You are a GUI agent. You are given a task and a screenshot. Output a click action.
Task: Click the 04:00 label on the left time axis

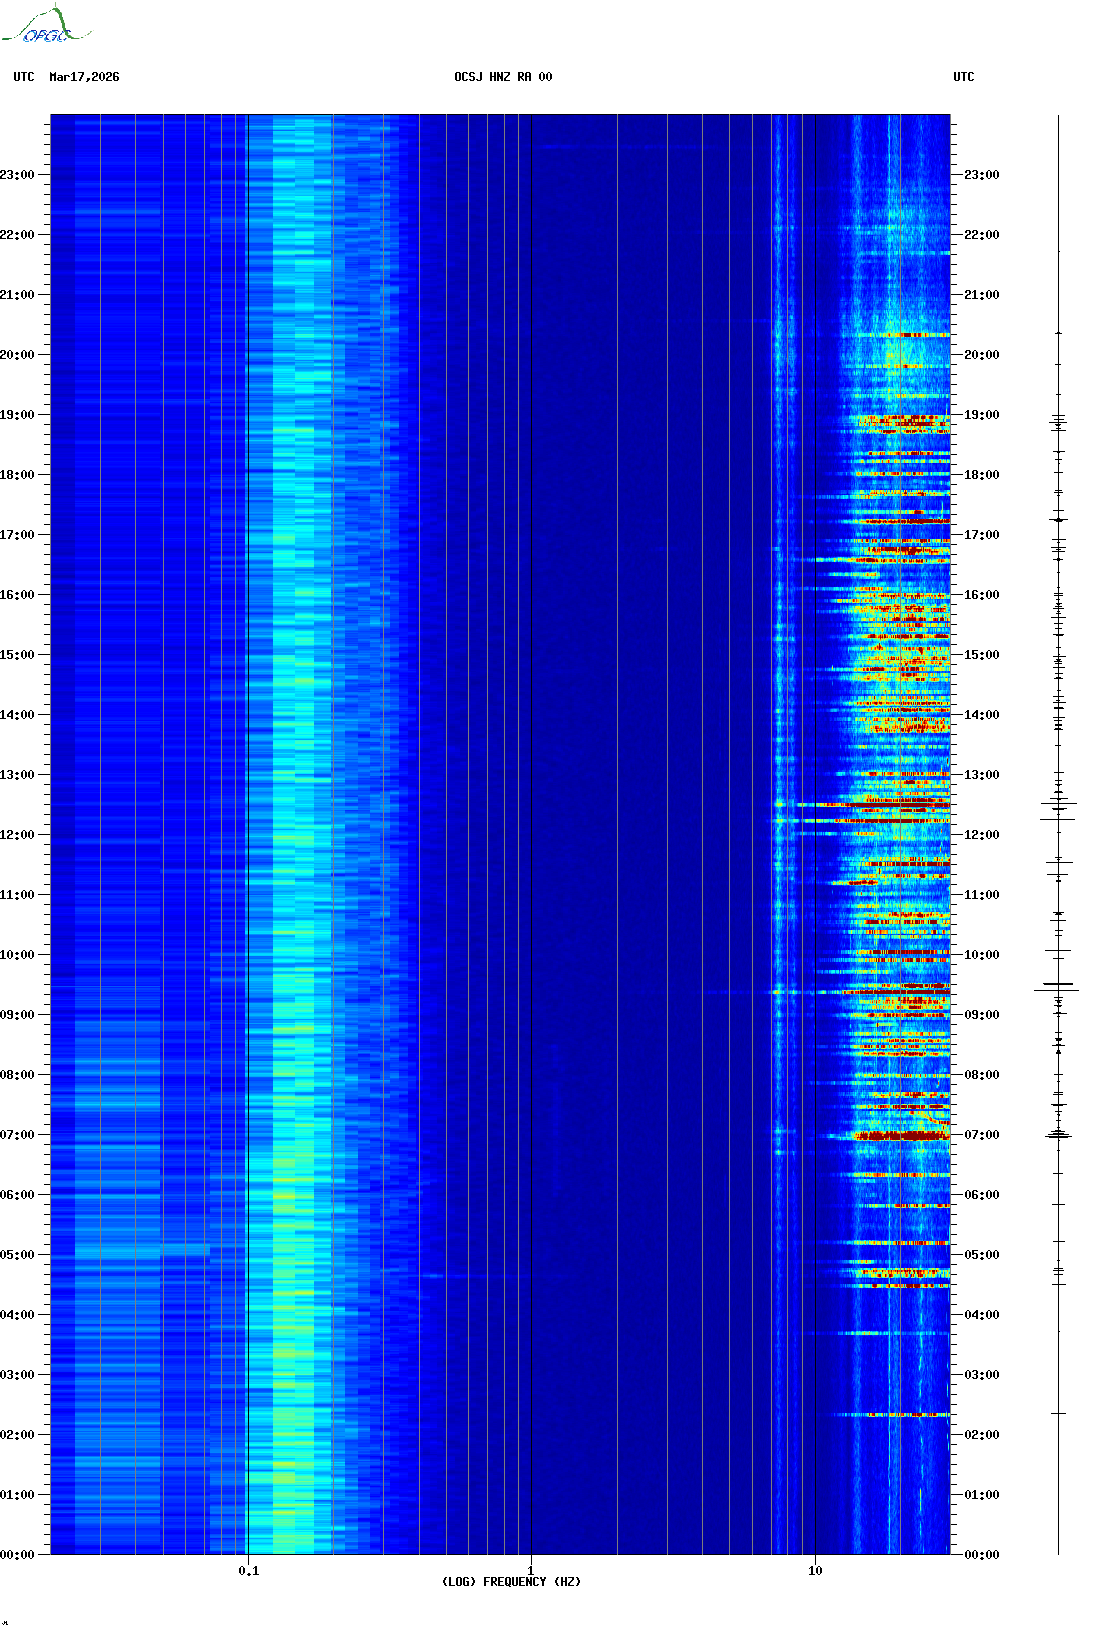pos(17,1315)
